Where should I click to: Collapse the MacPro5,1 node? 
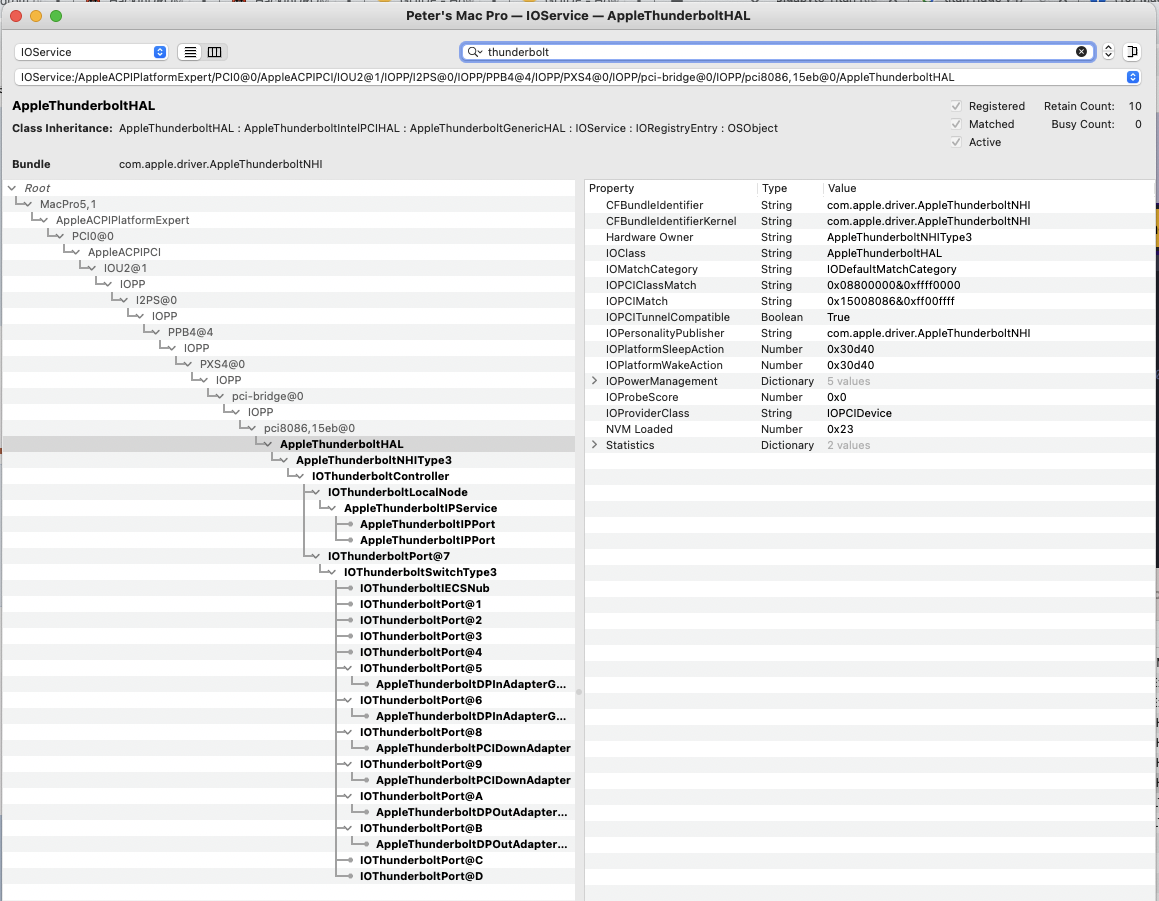click(x=28, y=204)
